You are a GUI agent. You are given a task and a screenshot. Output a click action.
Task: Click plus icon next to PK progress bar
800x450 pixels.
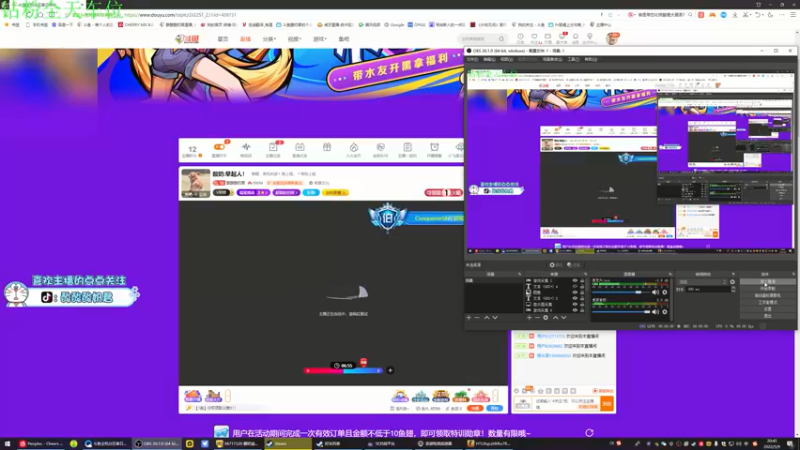coord(390,370)
